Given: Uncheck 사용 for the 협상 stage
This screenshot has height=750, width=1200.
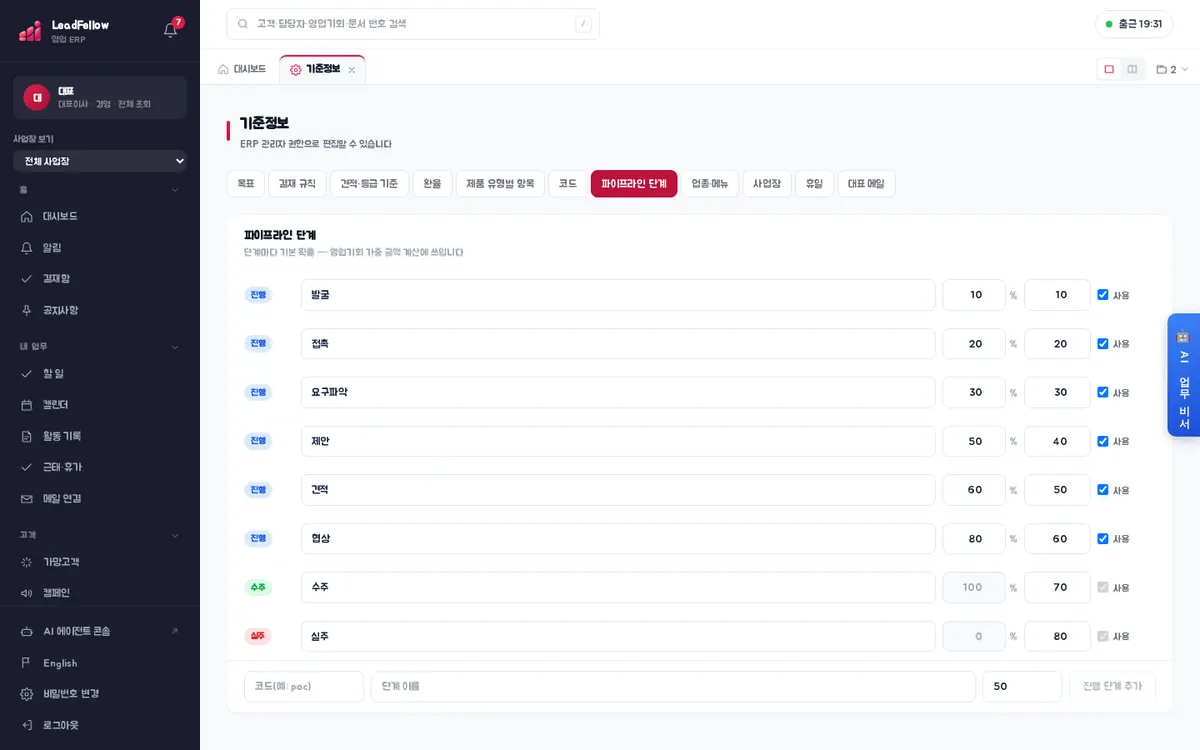Looking at the screenshot, I should pyautogui.click(x=1103, y=538).
